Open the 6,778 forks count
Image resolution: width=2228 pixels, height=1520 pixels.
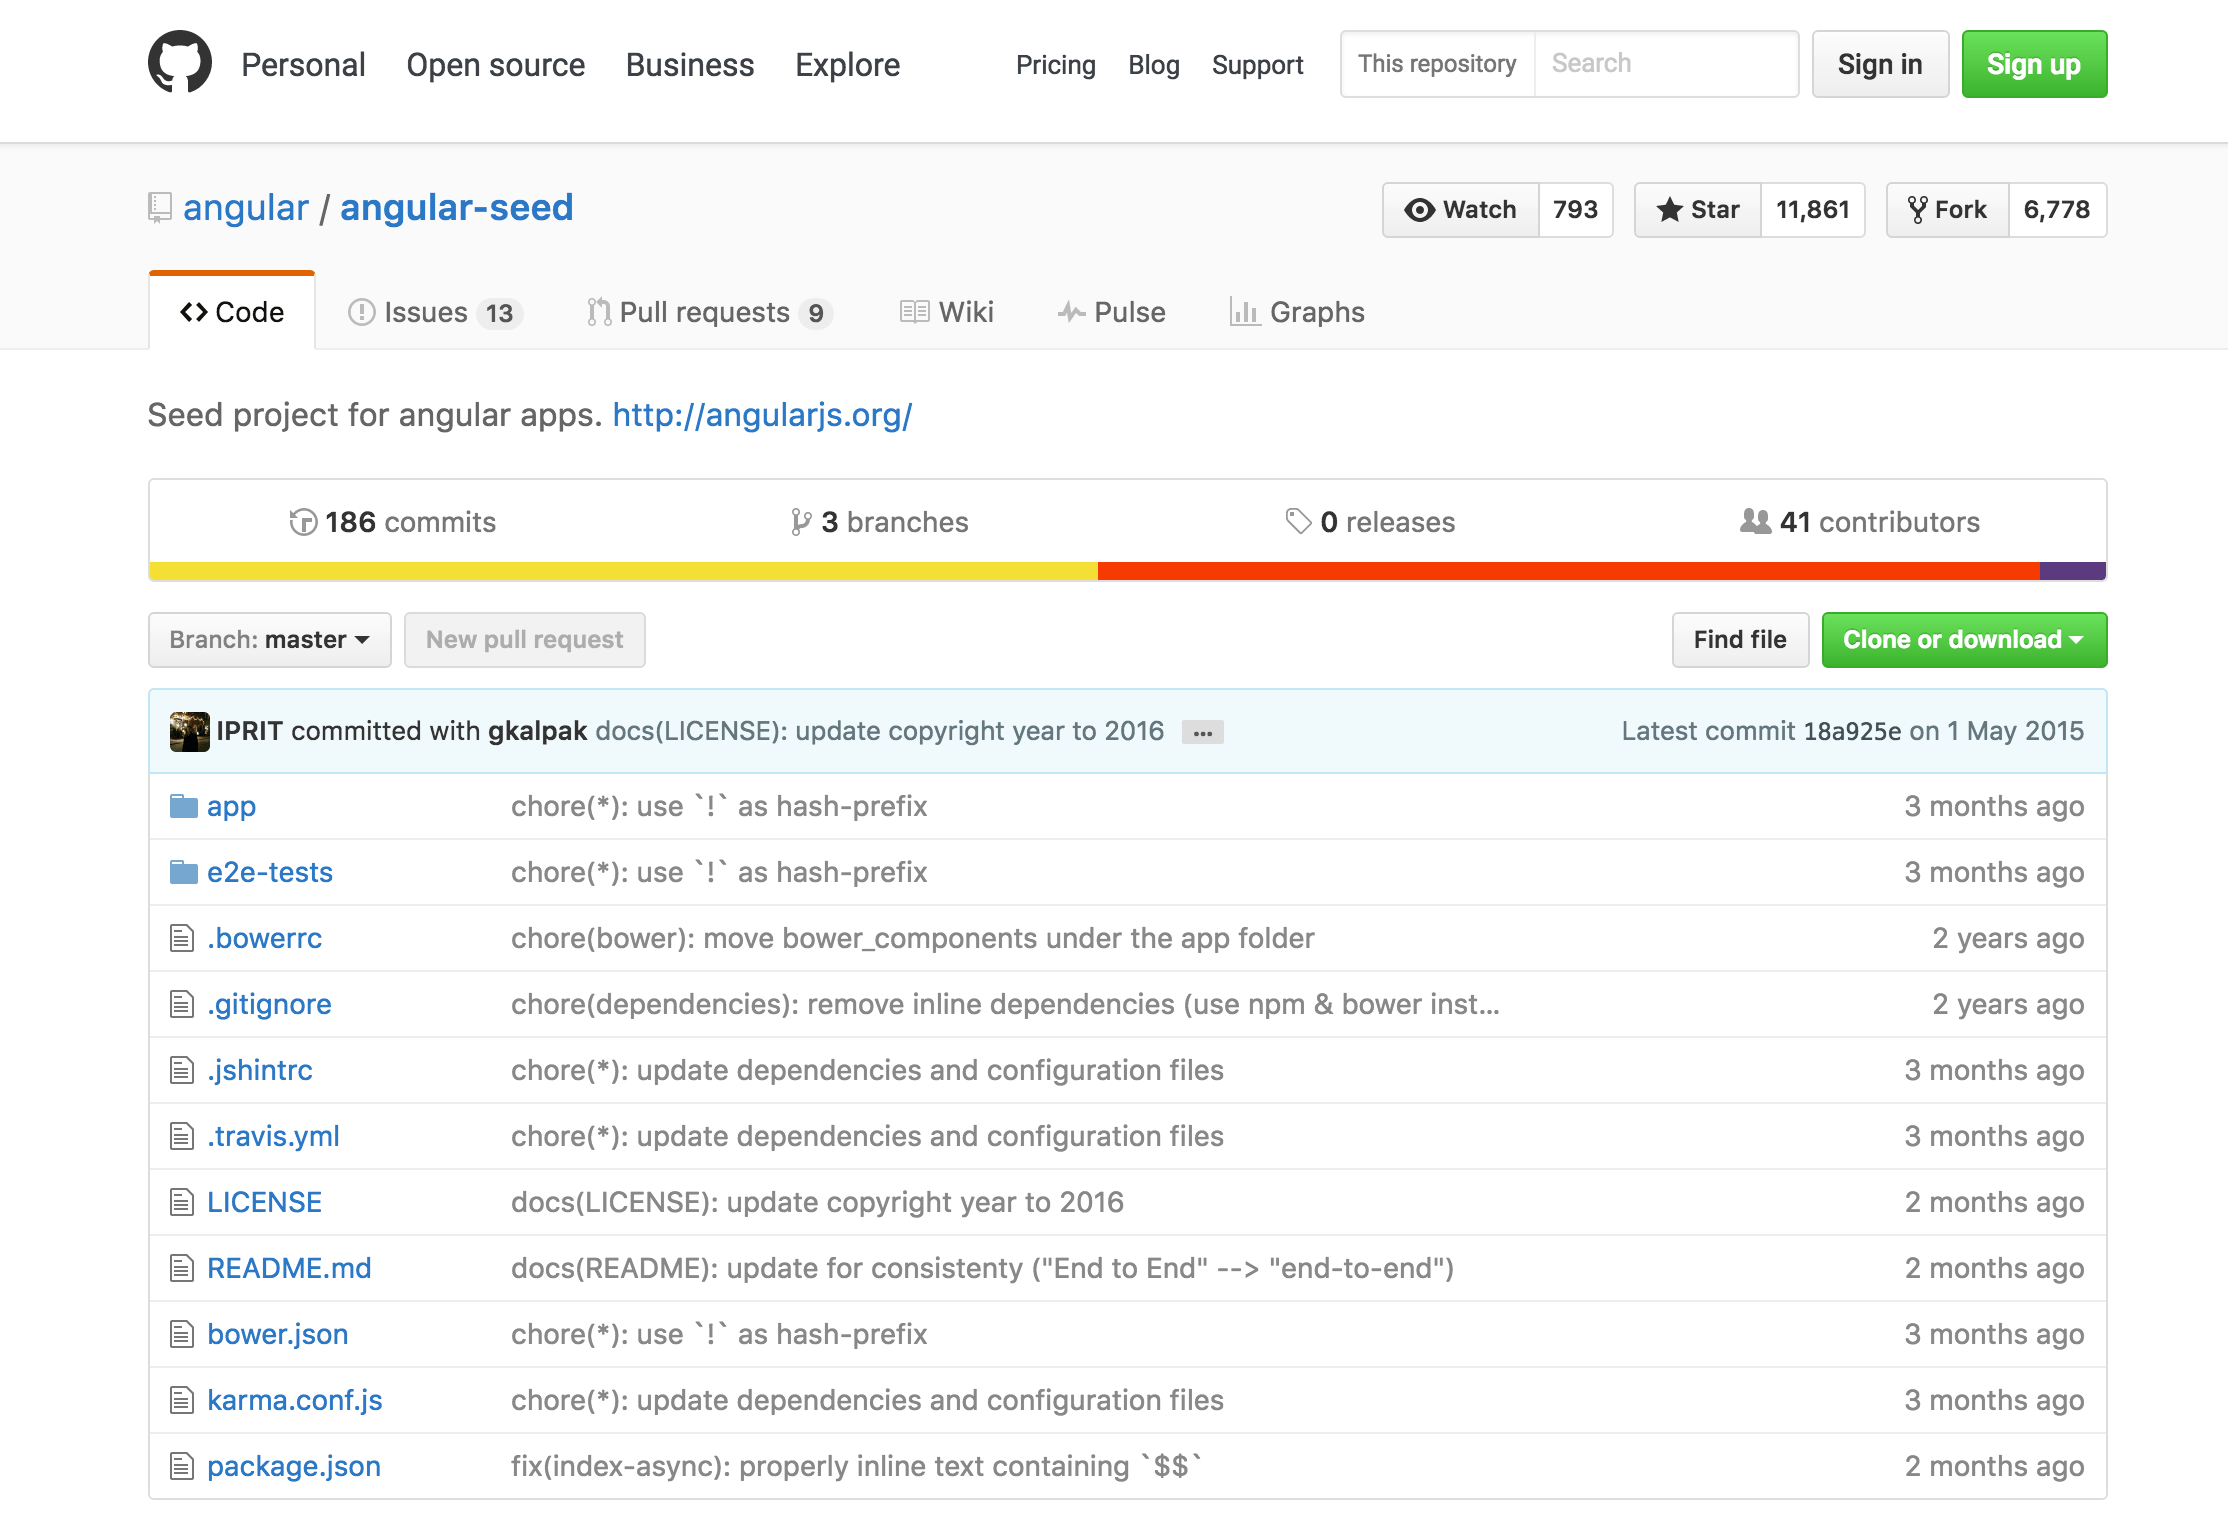(2057, 210)
